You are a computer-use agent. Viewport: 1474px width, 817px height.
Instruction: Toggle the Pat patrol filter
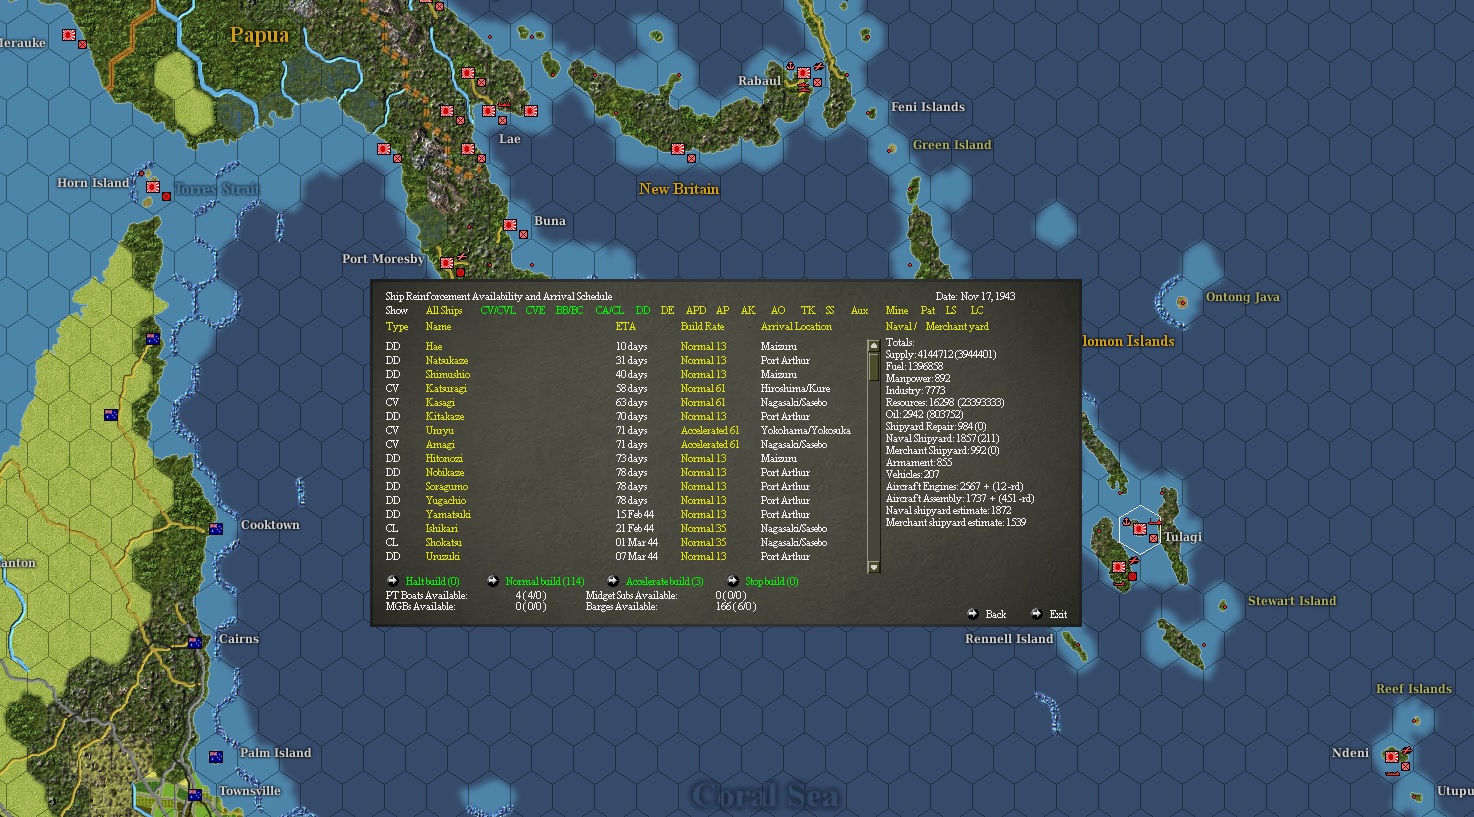(928, 311)
